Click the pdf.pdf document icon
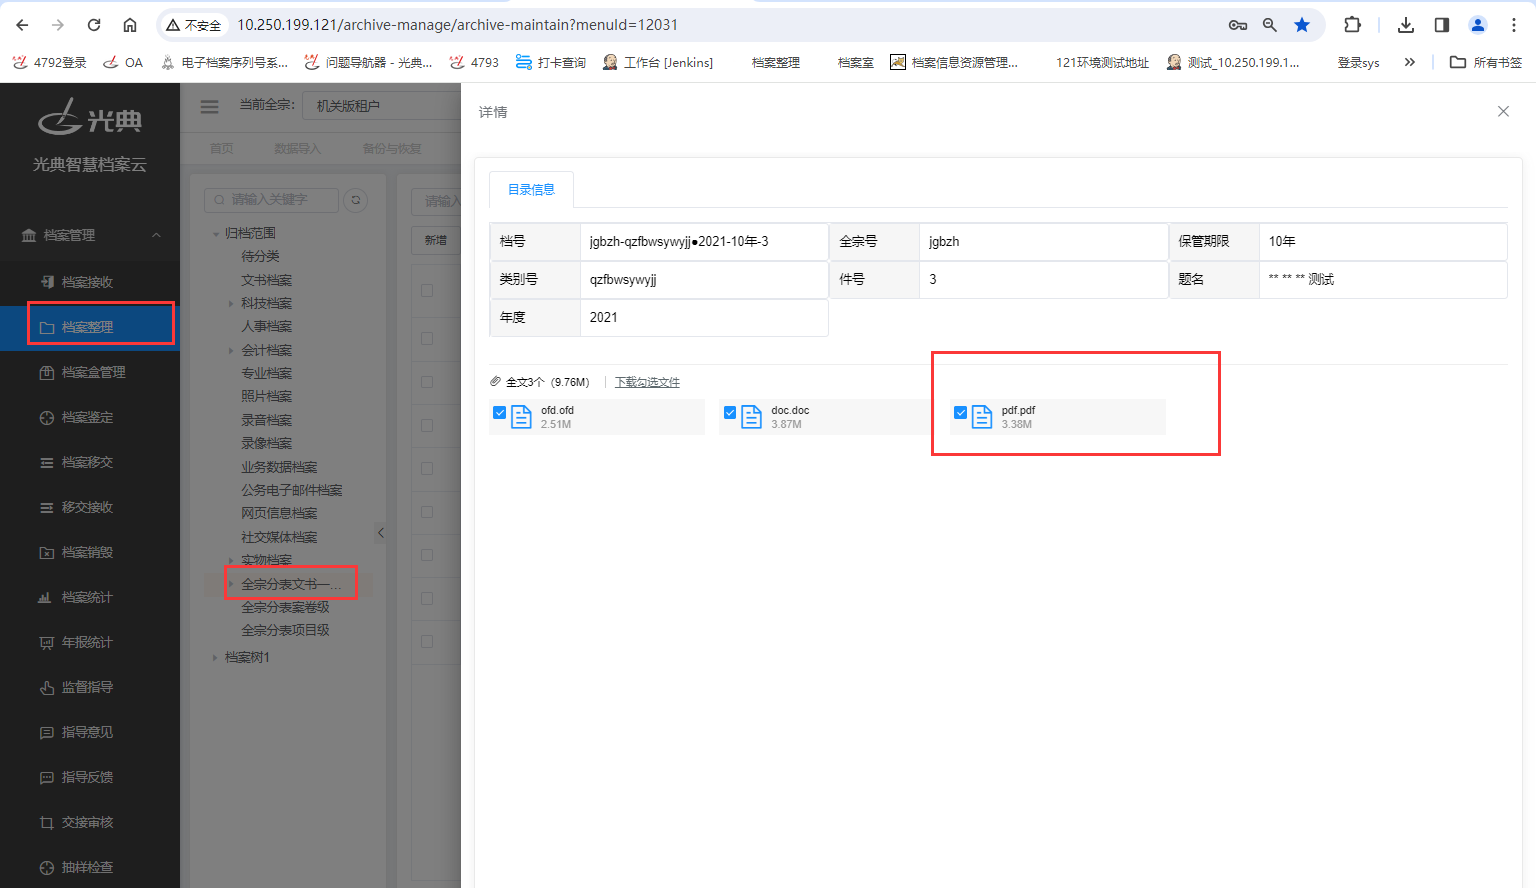 tap(982, 417)
